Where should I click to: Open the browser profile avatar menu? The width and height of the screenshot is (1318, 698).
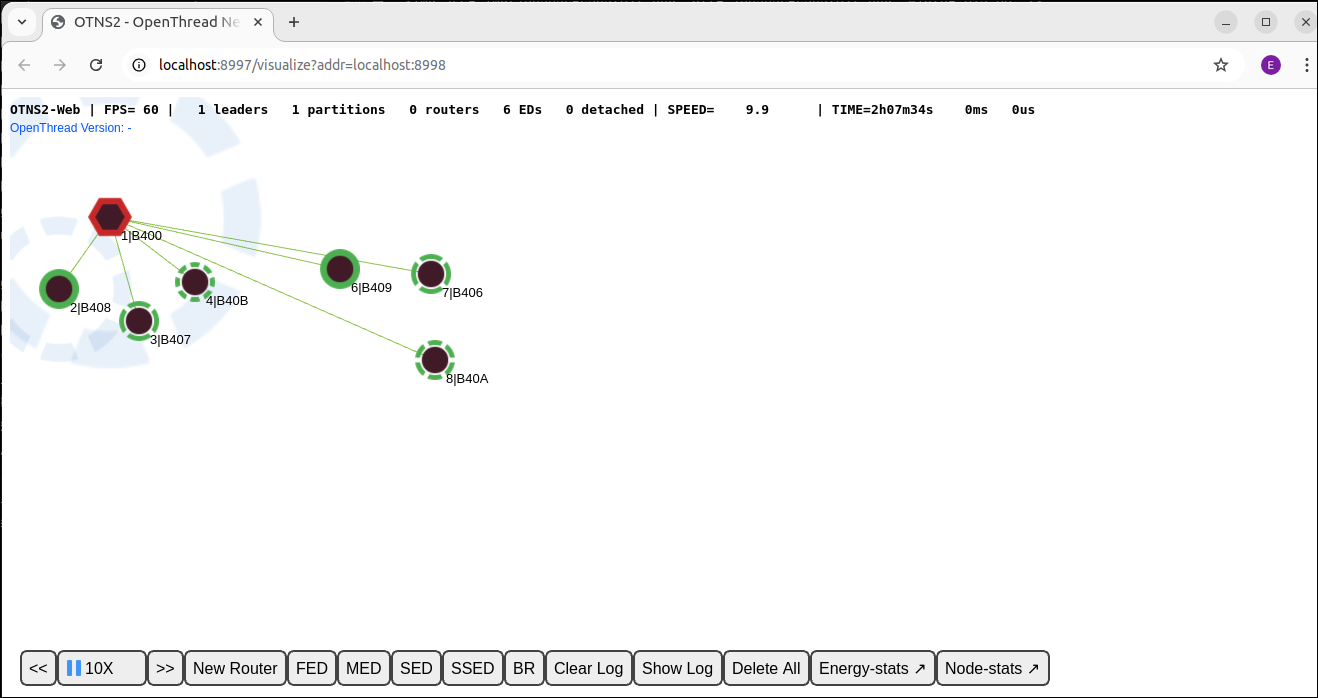pyautogui.click(x=1270, y=64)
